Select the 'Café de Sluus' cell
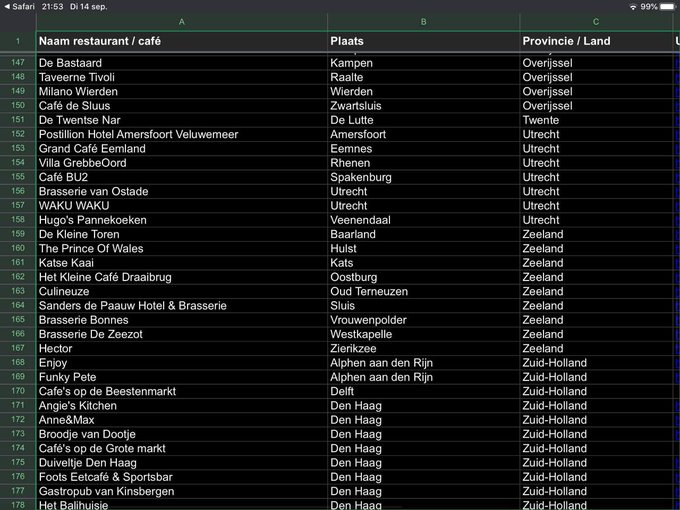Image resolution: width=680 pixels, height=510 pixels. tap(182, 106)
